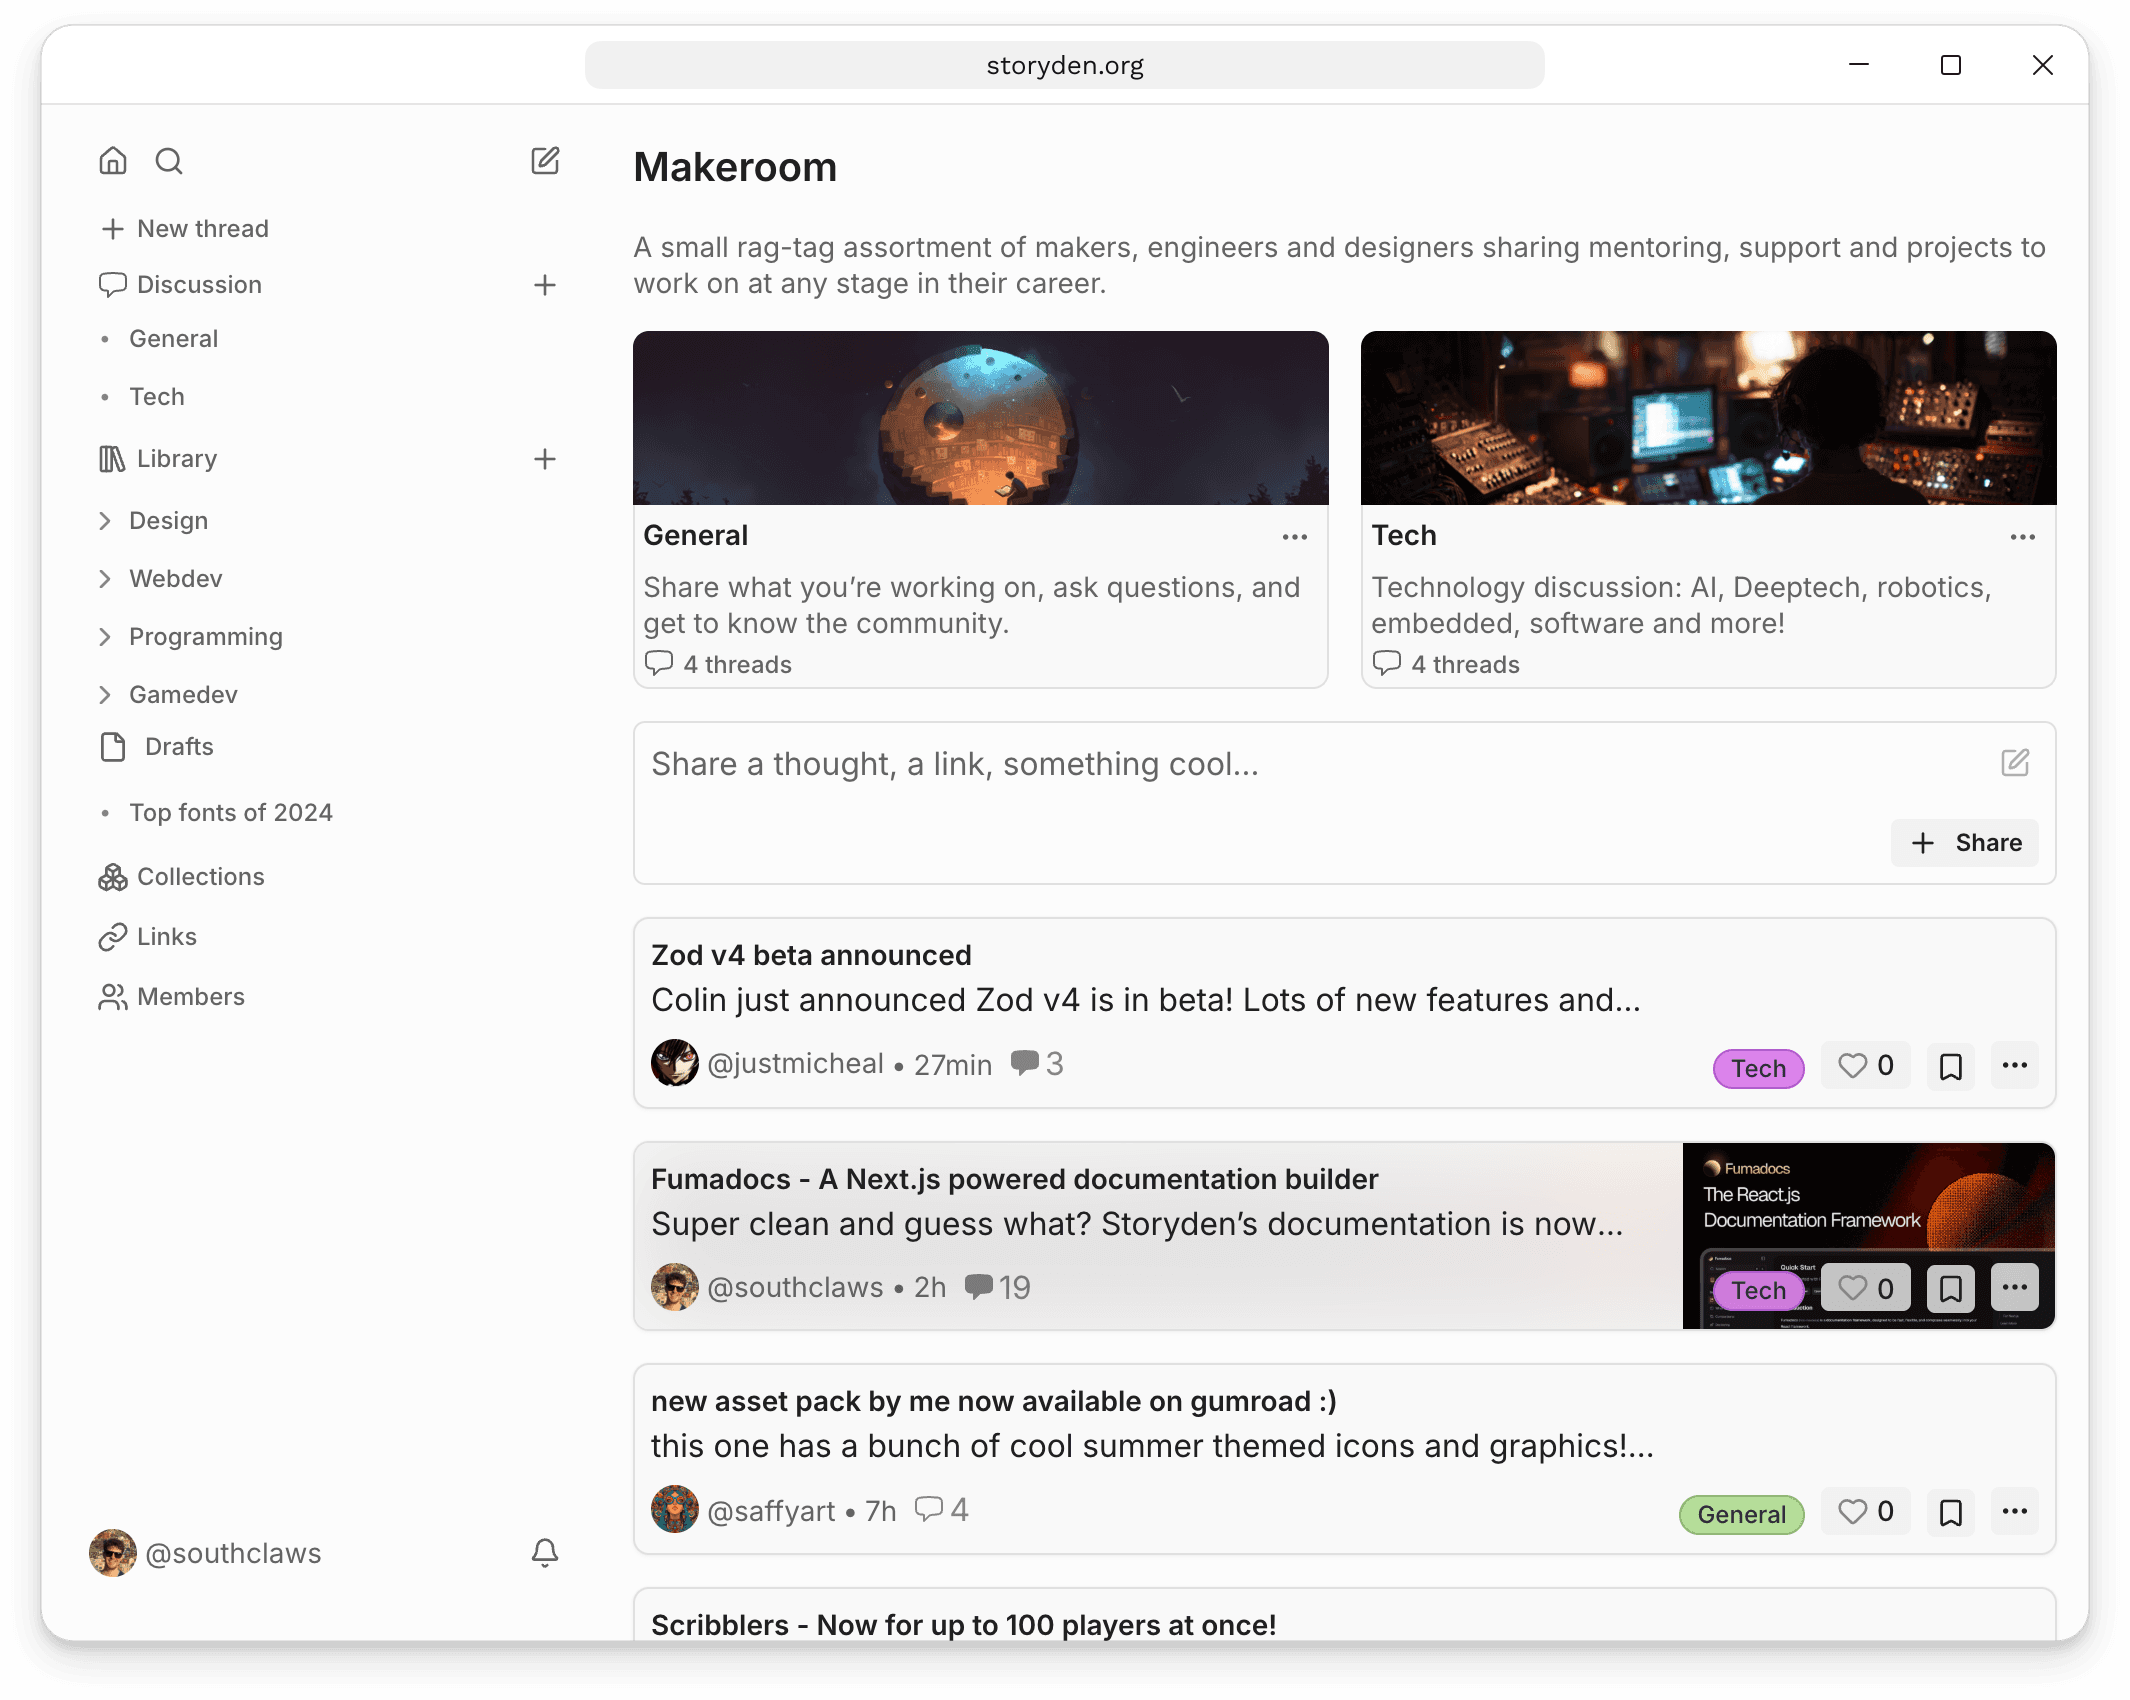Maximize the browser window
Viewport: 2130px width, 1700px height.
point(1950,65)
